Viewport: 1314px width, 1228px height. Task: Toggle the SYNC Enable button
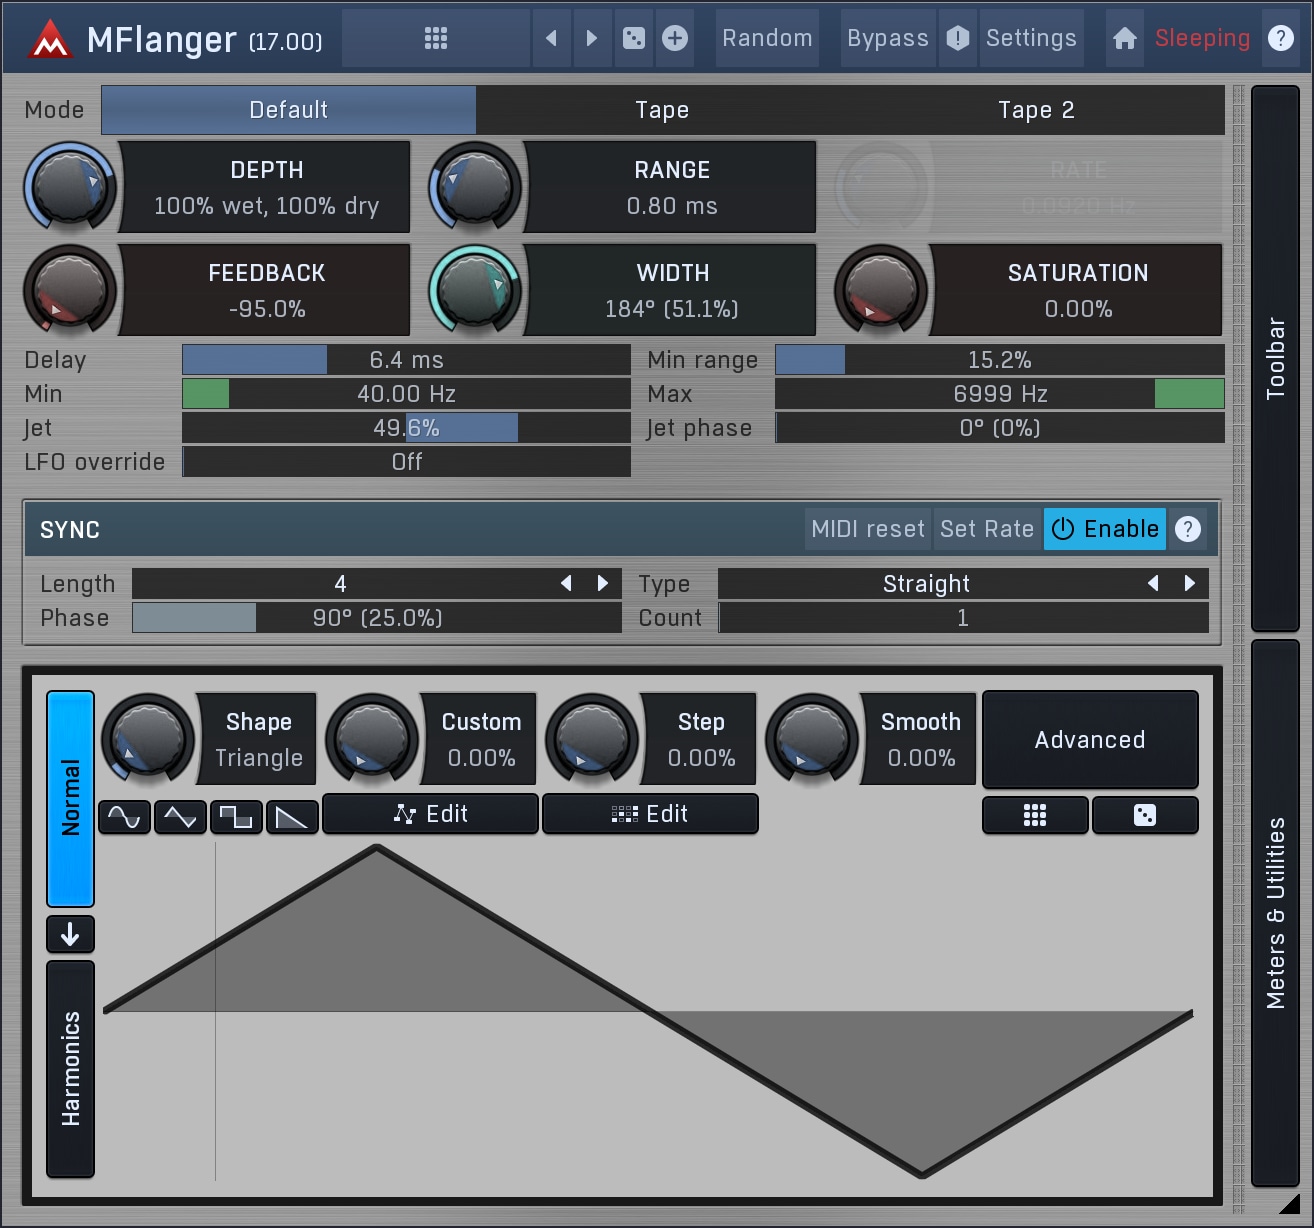1104,529
